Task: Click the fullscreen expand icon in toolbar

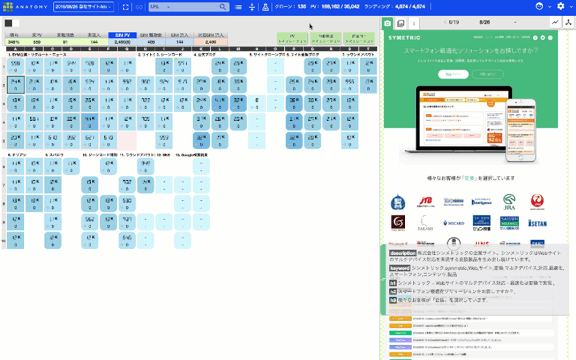Action: point(126,7)
